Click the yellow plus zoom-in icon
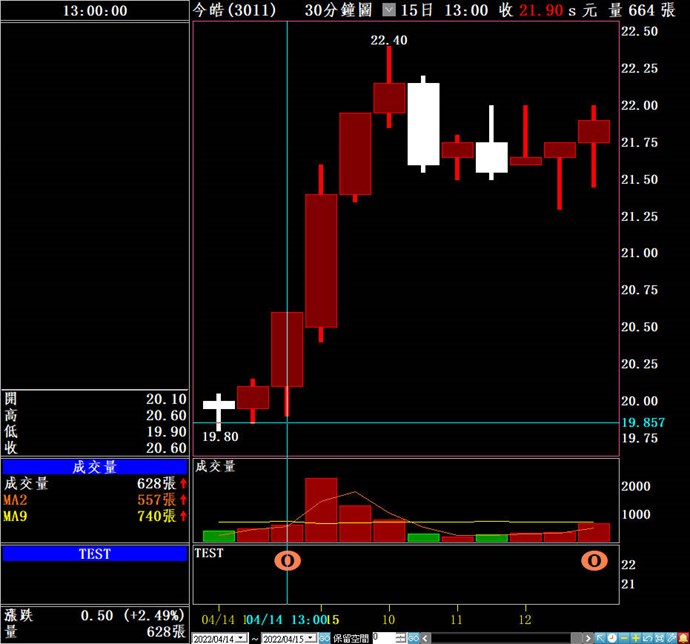Screen dimensions: 690x644 (x=635, y=638)
